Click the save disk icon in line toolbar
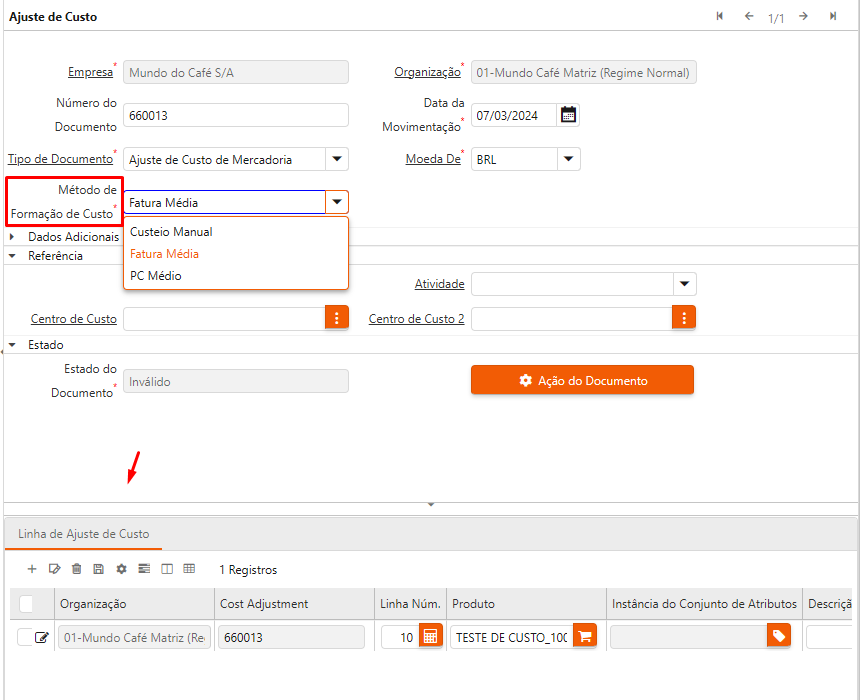Image resolution: width=860 pixels, height=700 pixels. 98,569
